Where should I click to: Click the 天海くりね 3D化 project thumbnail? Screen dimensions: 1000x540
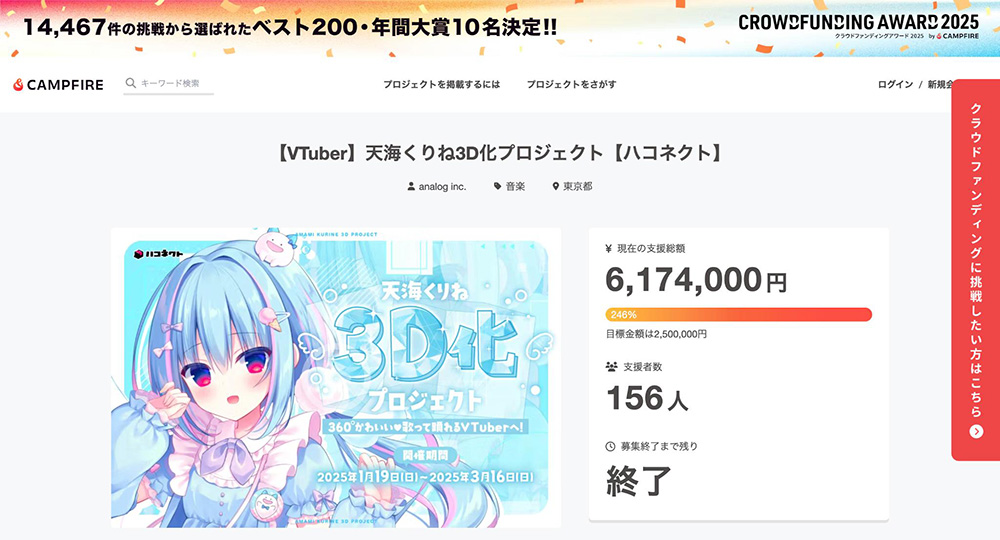pos(336,377)
